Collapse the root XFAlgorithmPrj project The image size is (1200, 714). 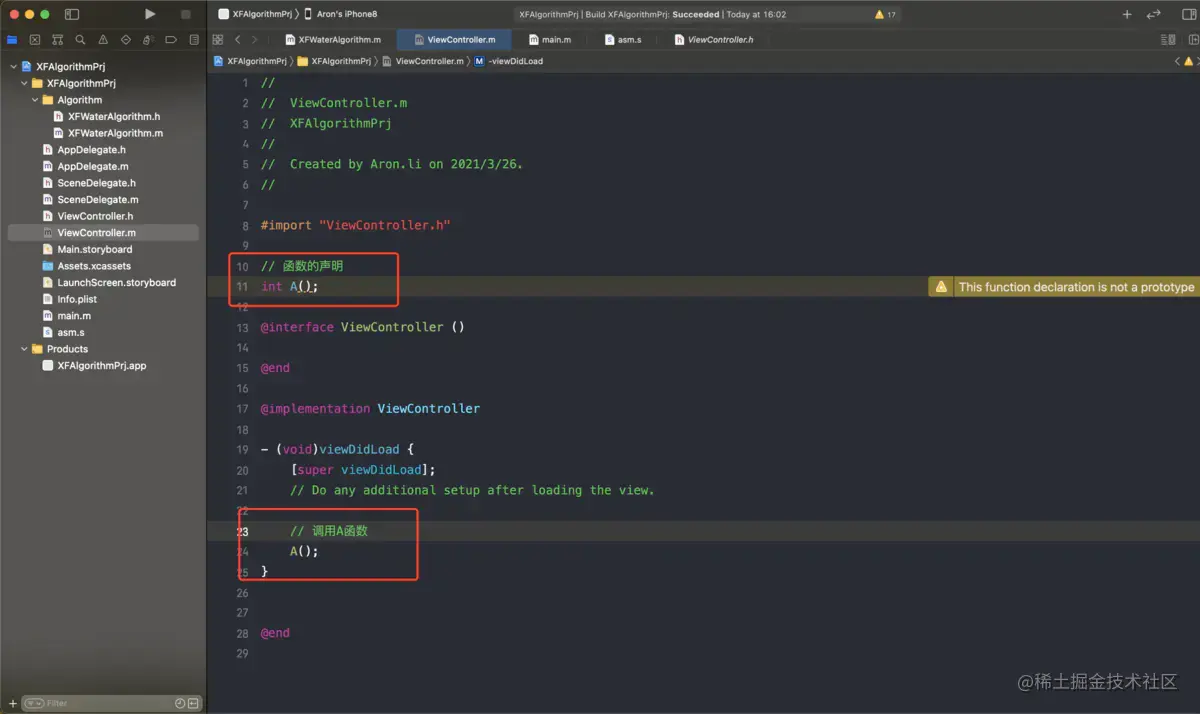[x=13, y=67]
